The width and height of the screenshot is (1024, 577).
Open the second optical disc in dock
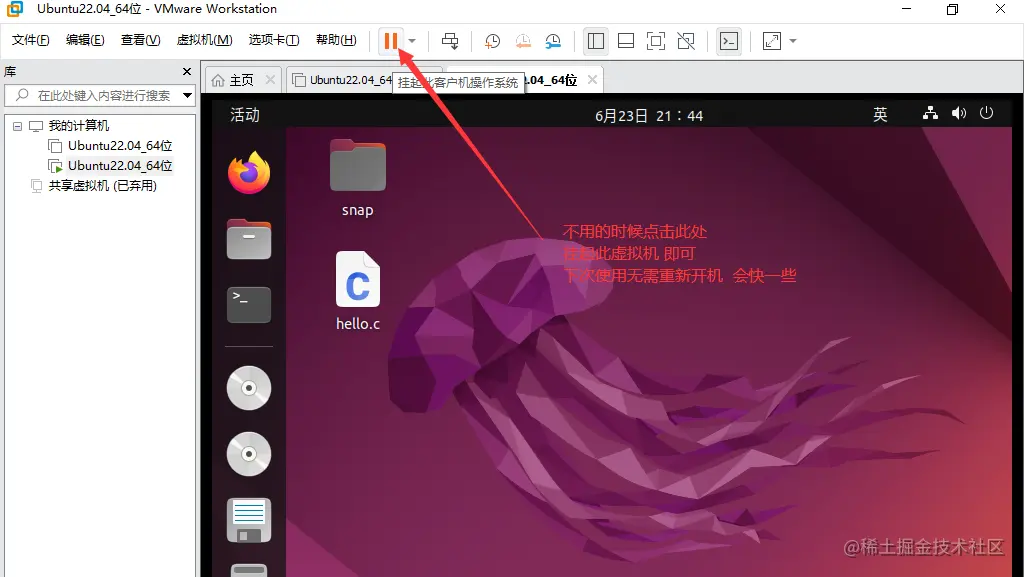tap(249, 454)
